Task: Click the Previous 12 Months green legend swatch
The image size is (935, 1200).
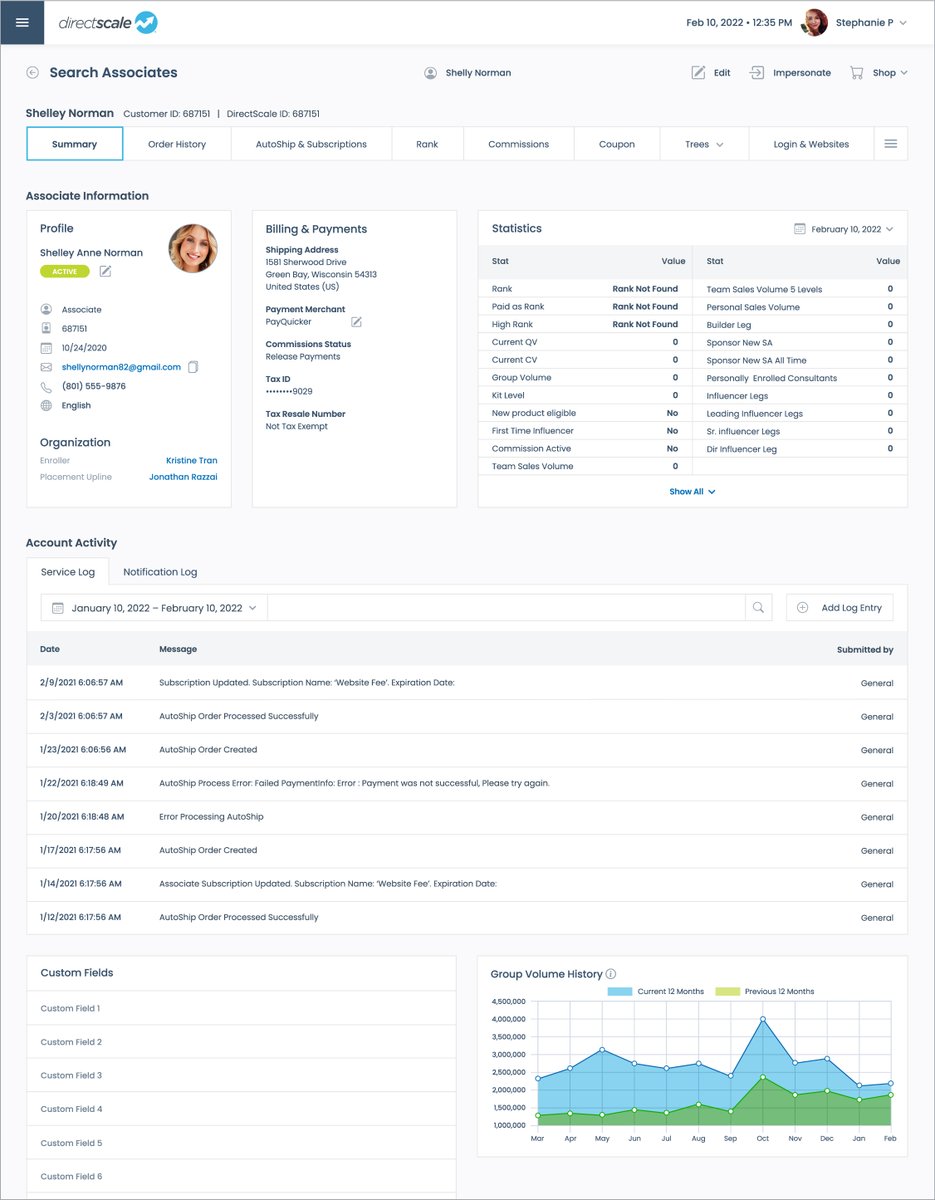Action: [x=727, y=992]
